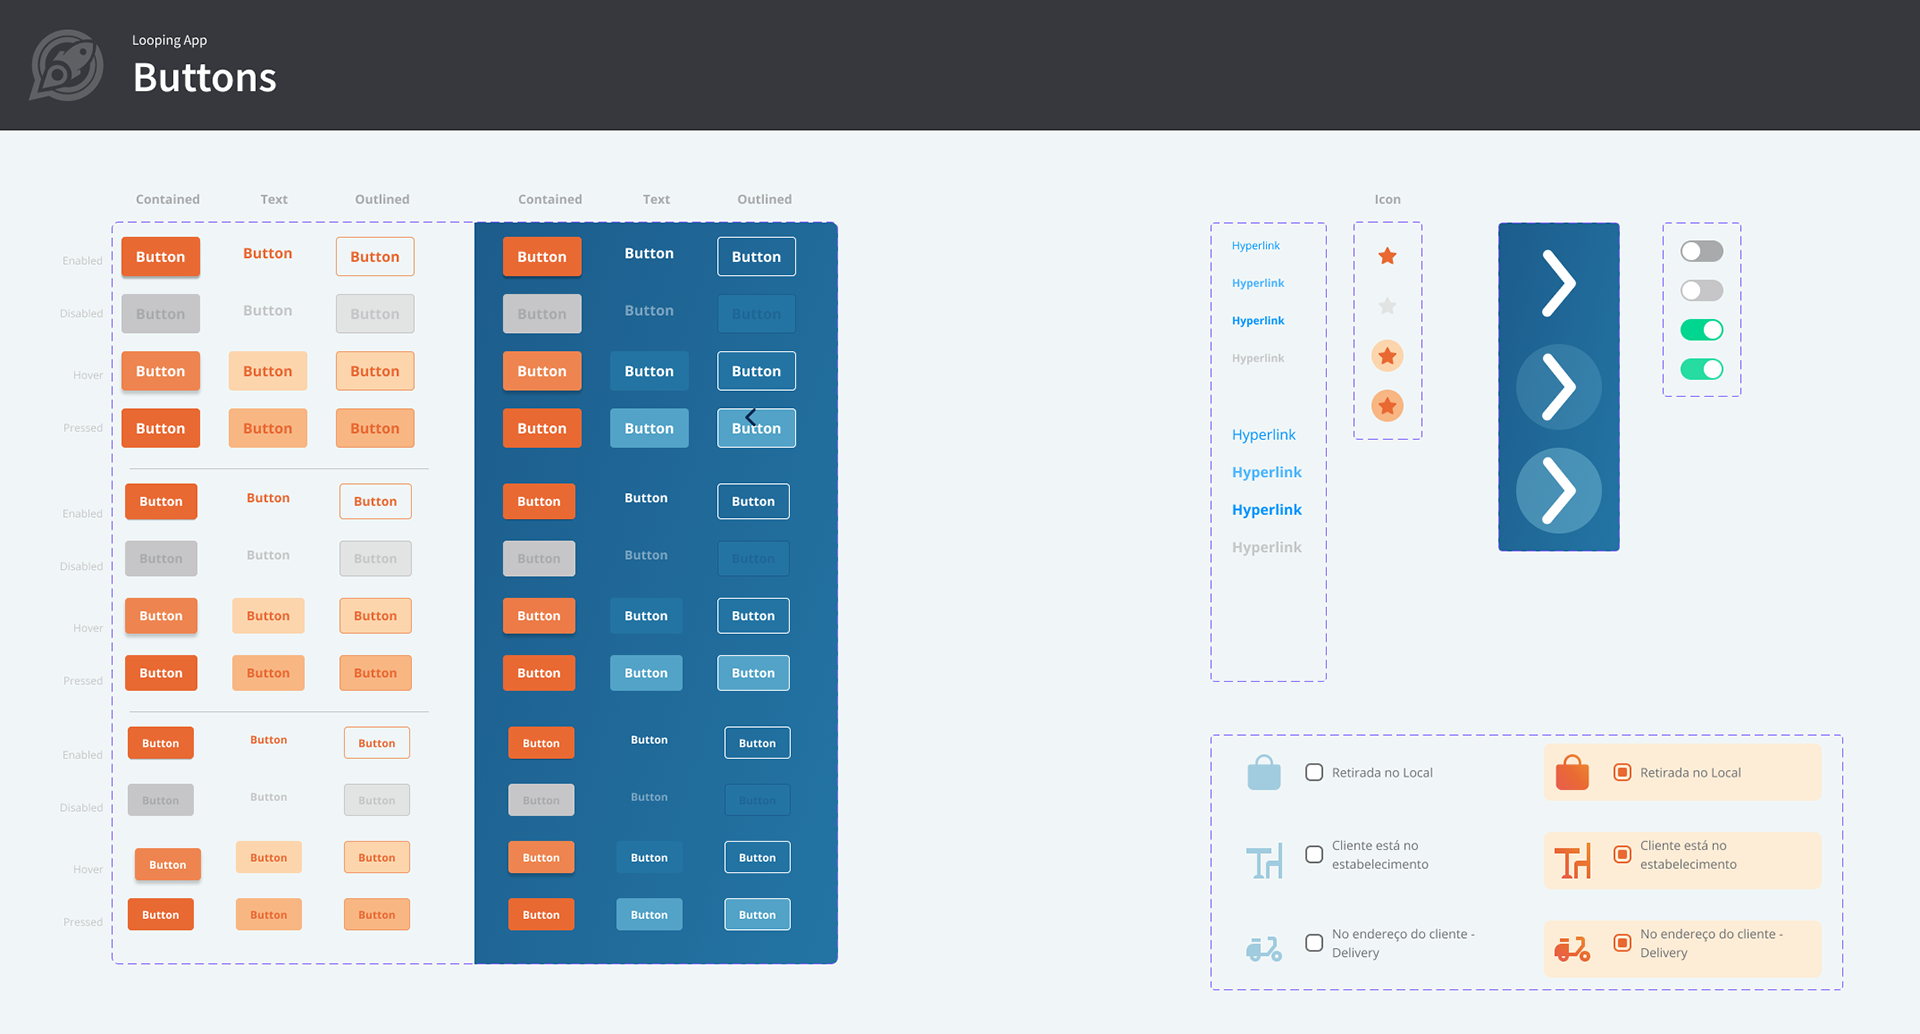1920x1034 pixels.
Task: Click the third star icon, hover state
Action: 1387,356
